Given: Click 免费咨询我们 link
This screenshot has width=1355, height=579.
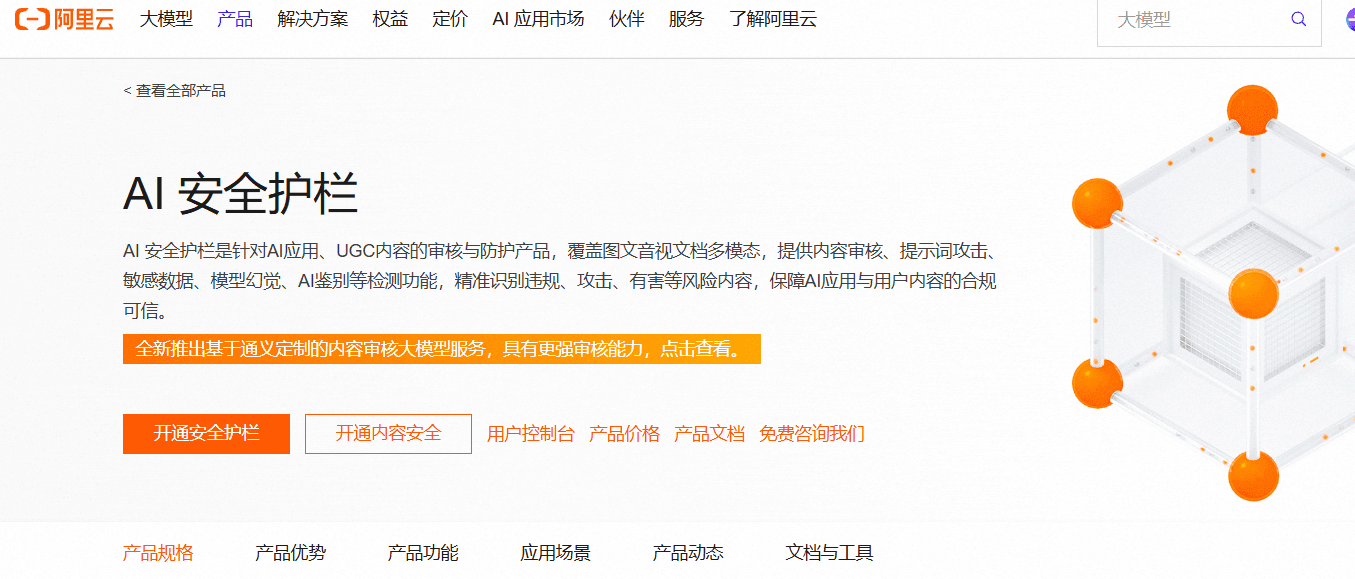Looking at the screenshot, I should point(812,434).
